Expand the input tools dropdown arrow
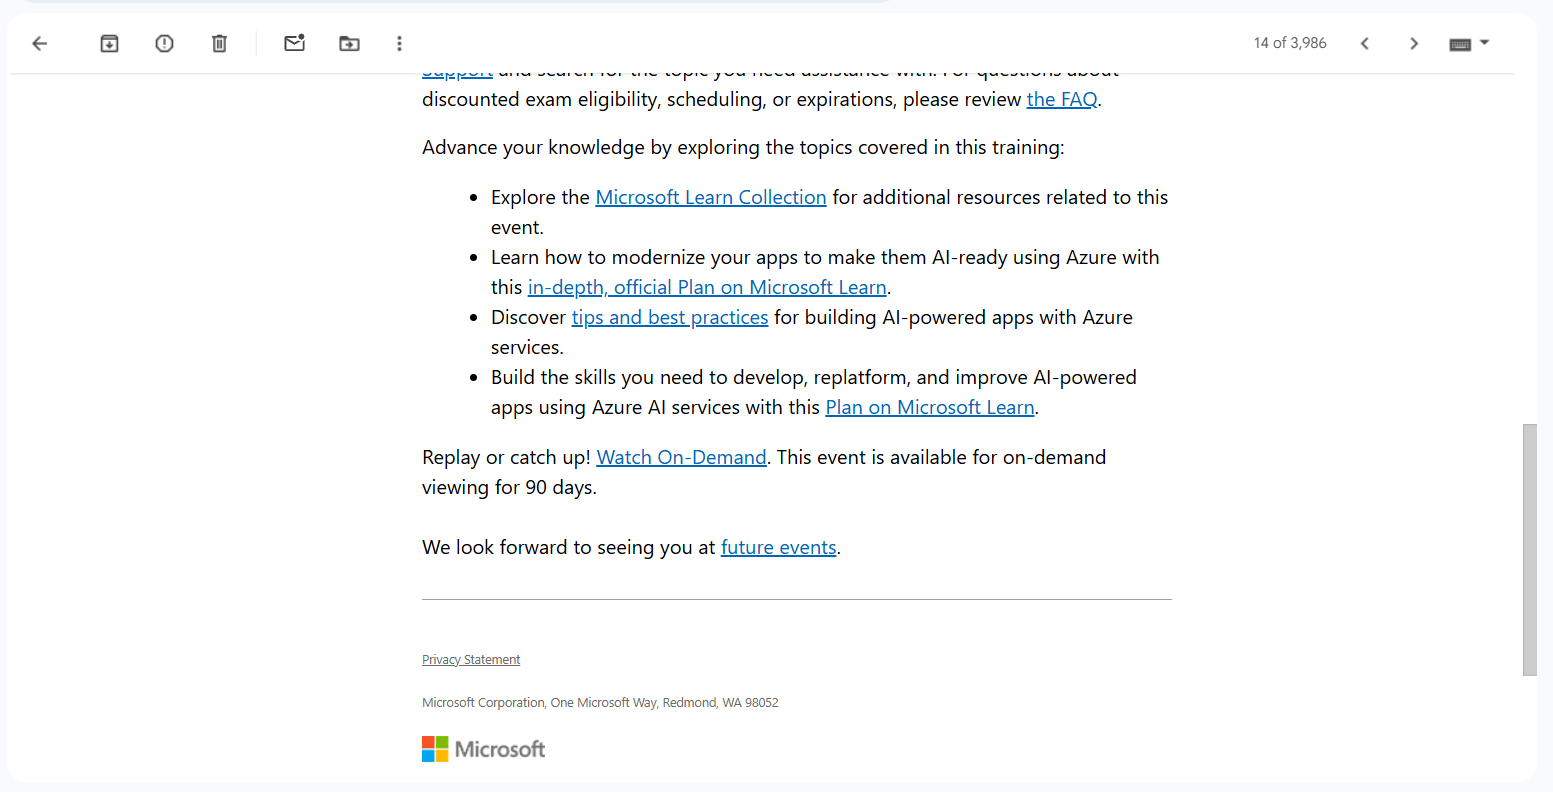The width and height of the screenshot is (1553, 792). pyautogui.click(x=1484, y=43)
